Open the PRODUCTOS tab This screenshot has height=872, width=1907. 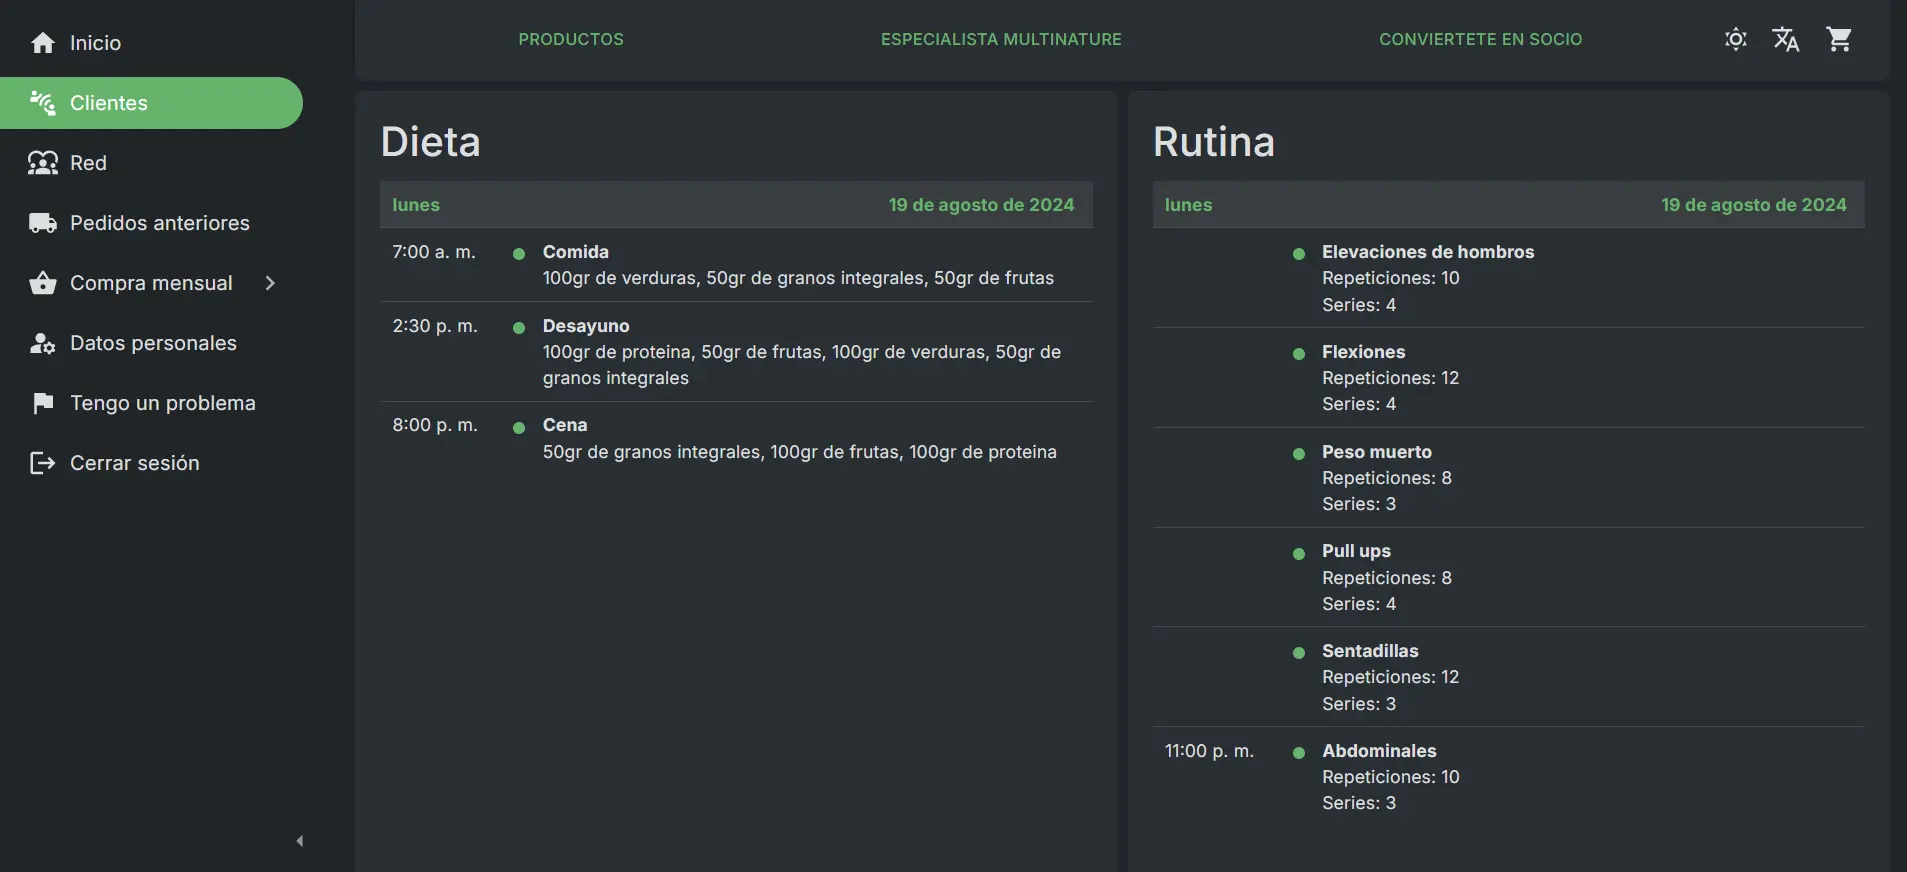[x=571, y=39]
